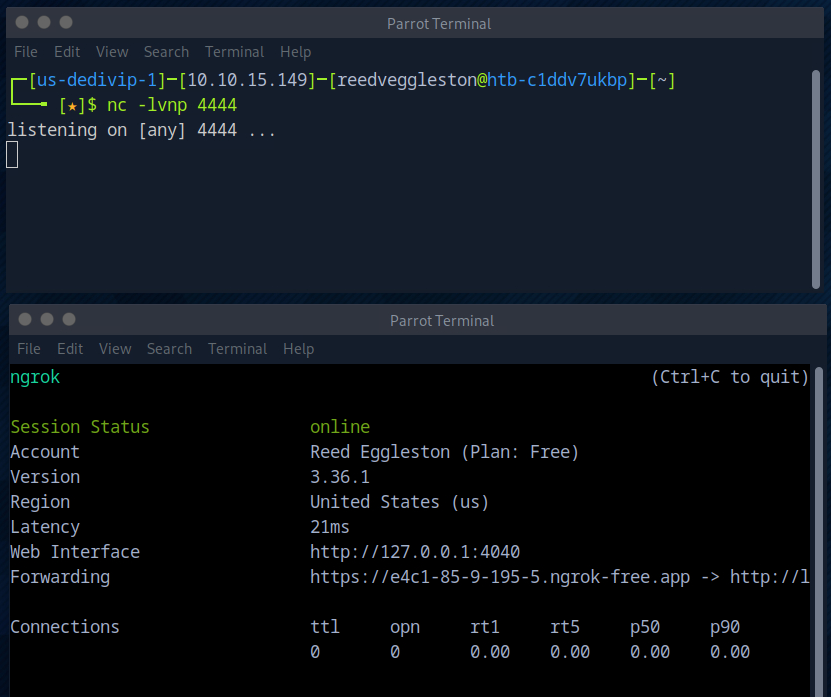This screenshot has height=697, width=831.
Task: Open Terminal menu in the nc listener terminal
Action: tap(234, 52)
